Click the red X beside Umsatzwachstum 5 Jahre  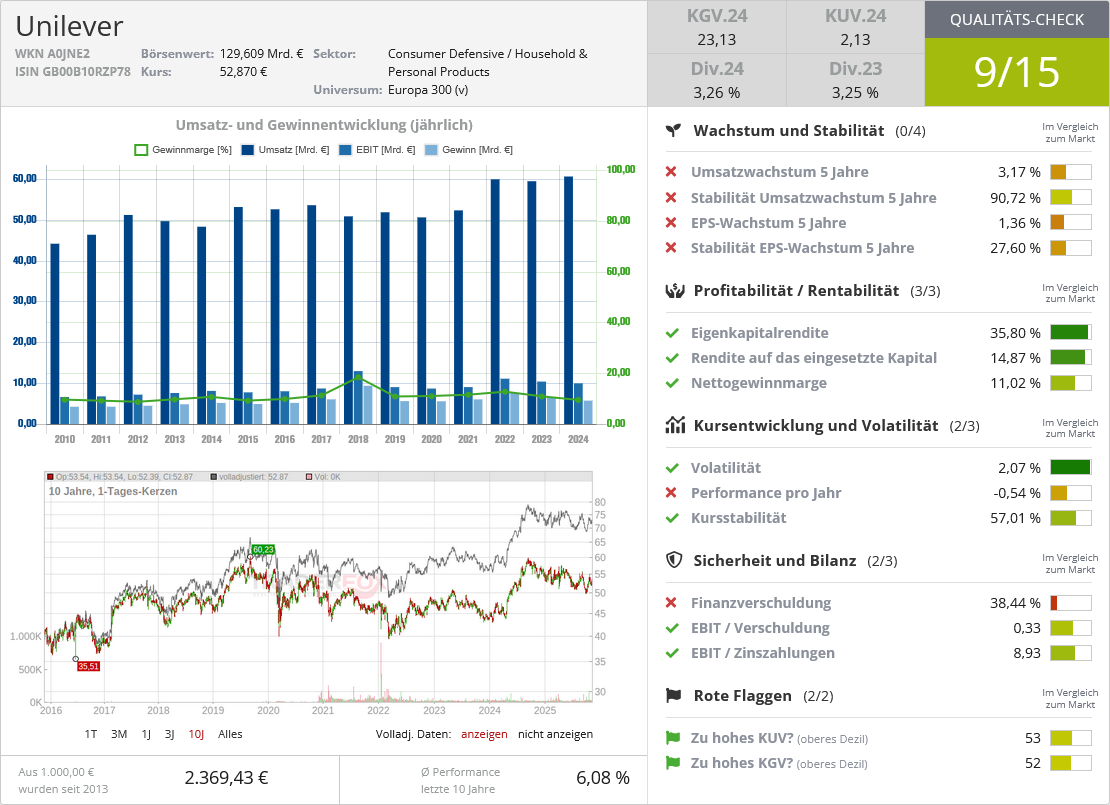(672, 172)
